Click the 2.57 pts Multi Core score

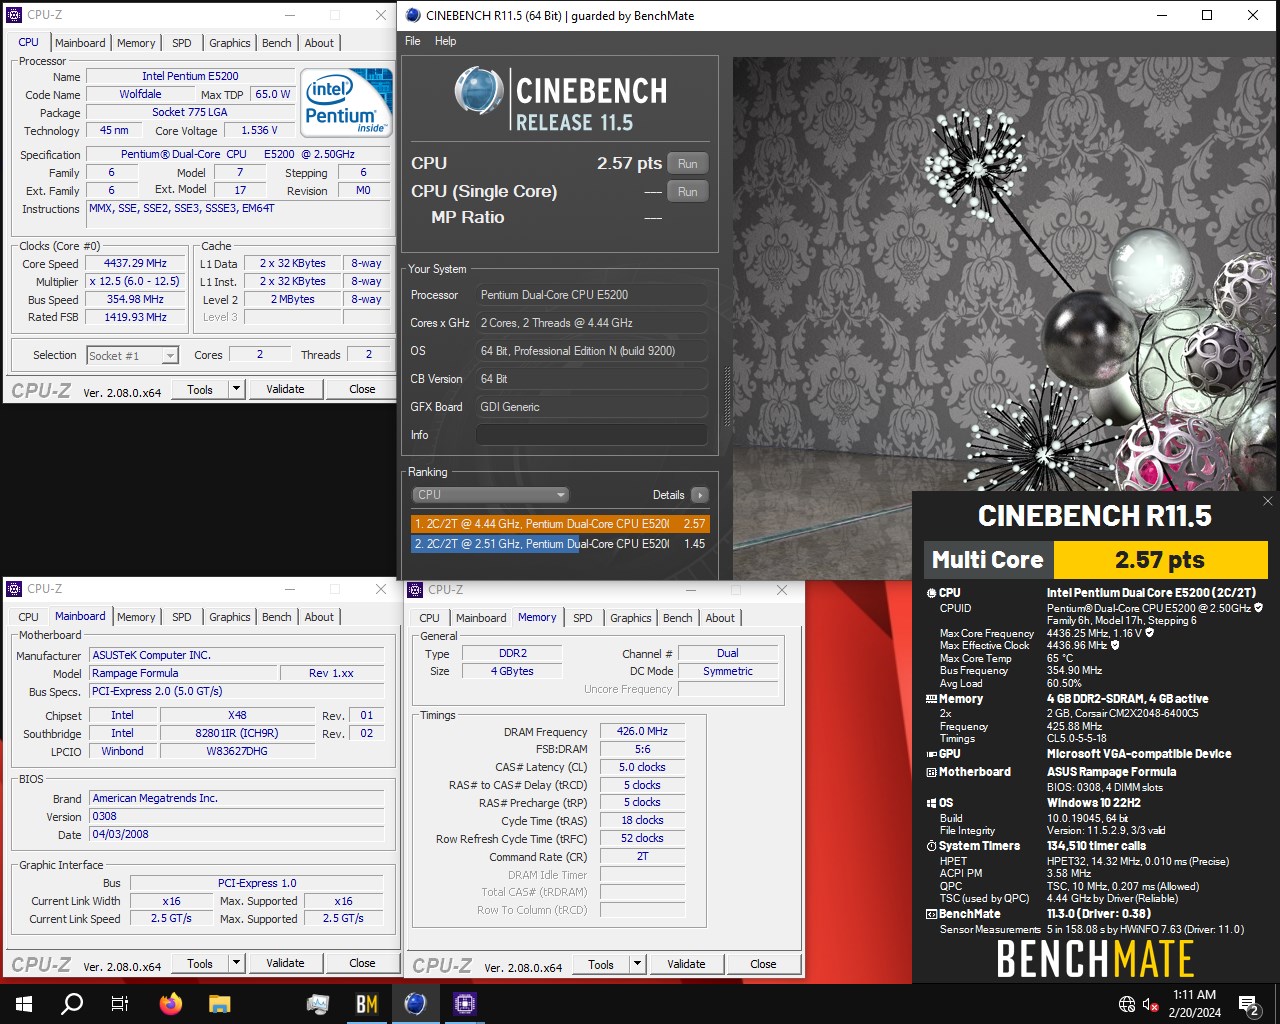(1160, 560)
